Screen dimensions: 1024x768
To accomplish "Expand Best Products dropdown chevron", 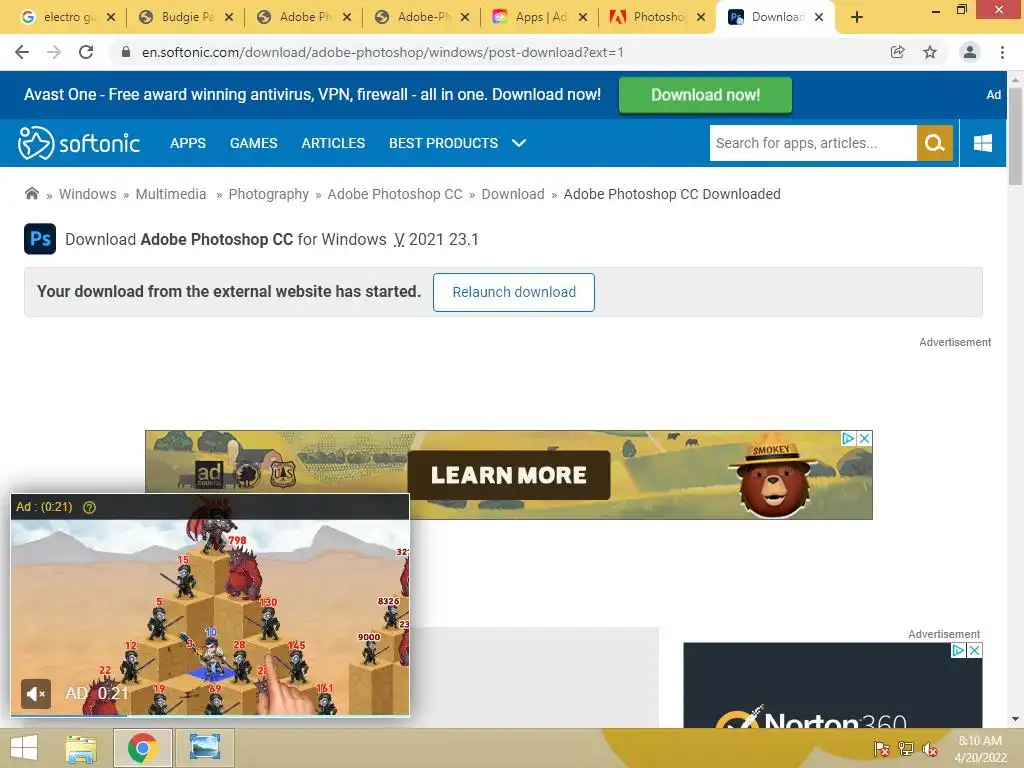I will point(519,143).
